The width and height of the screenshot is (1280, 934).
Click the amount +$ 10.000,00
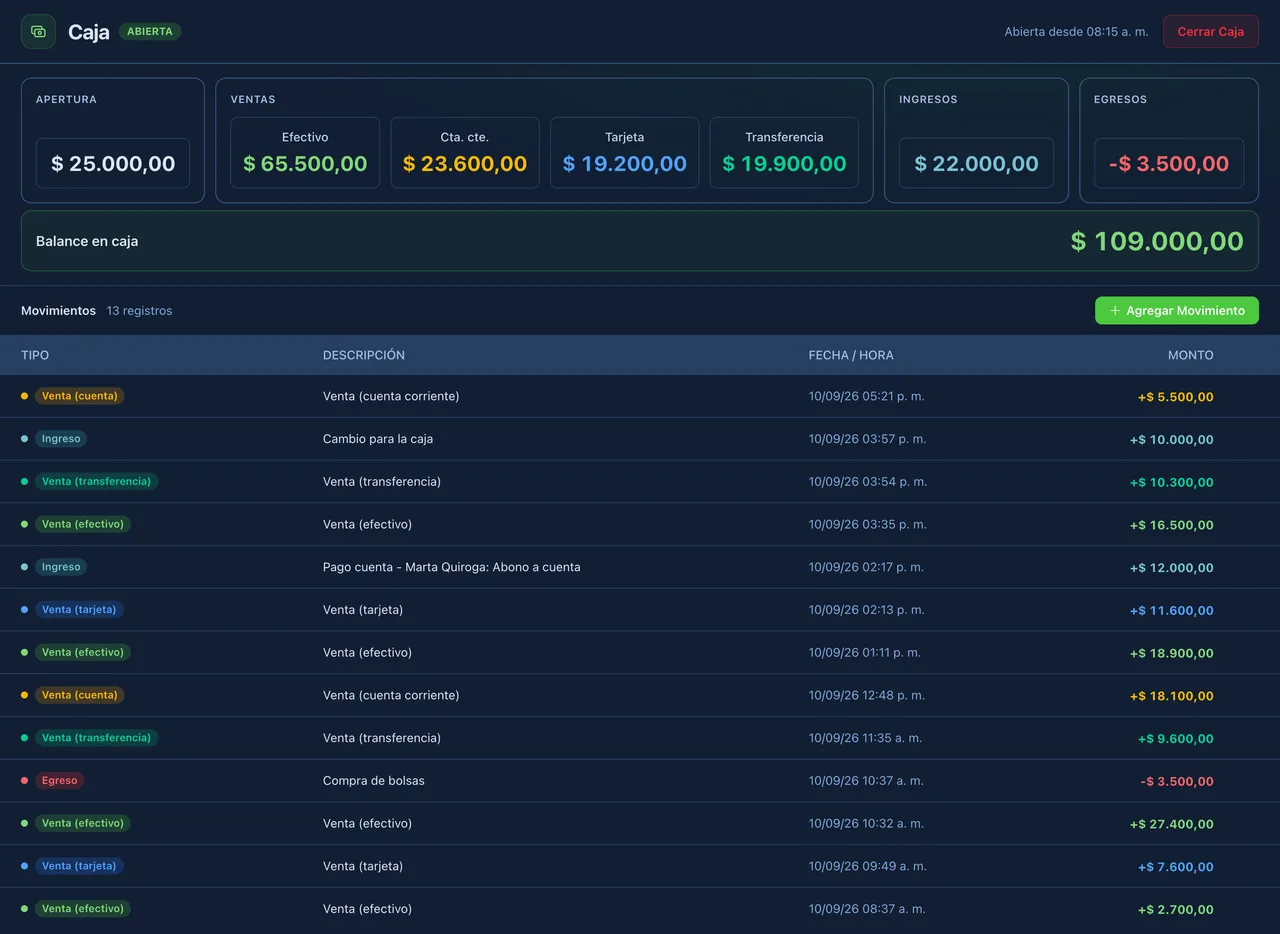[1172, 439]
